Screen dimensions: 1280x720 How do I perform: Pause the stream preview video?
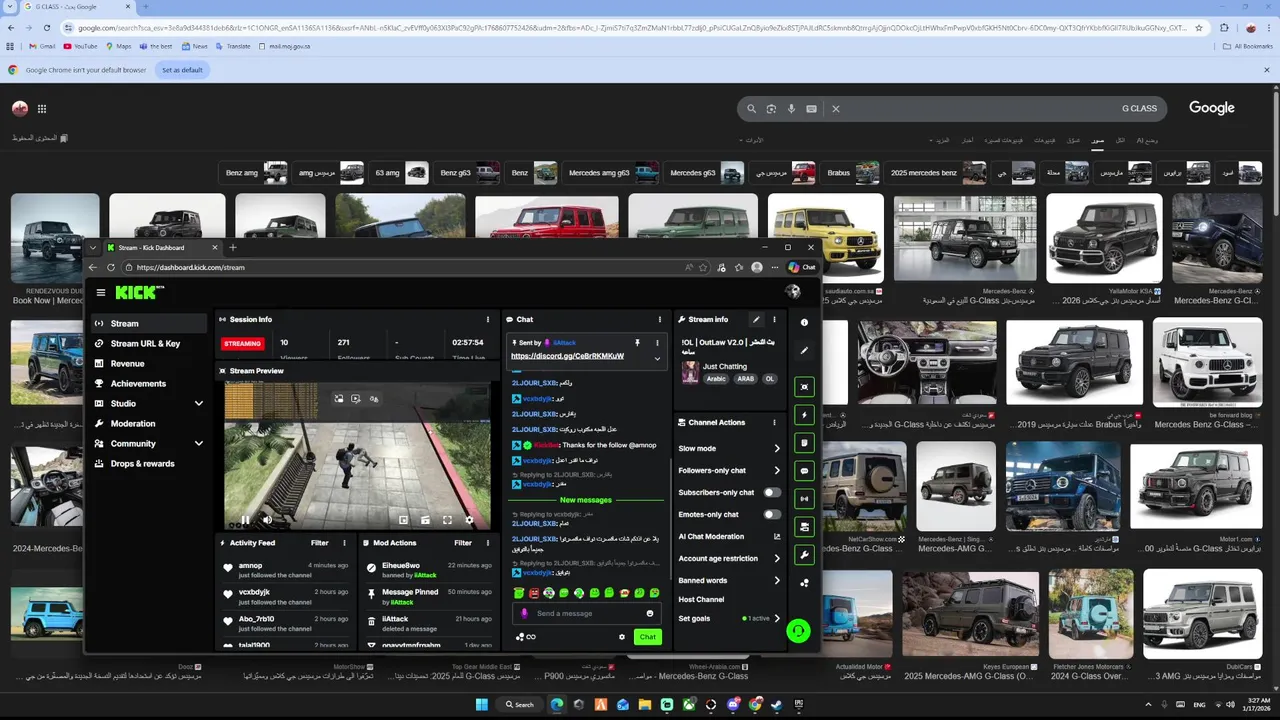pyautogui.click(x=245, y=520)
